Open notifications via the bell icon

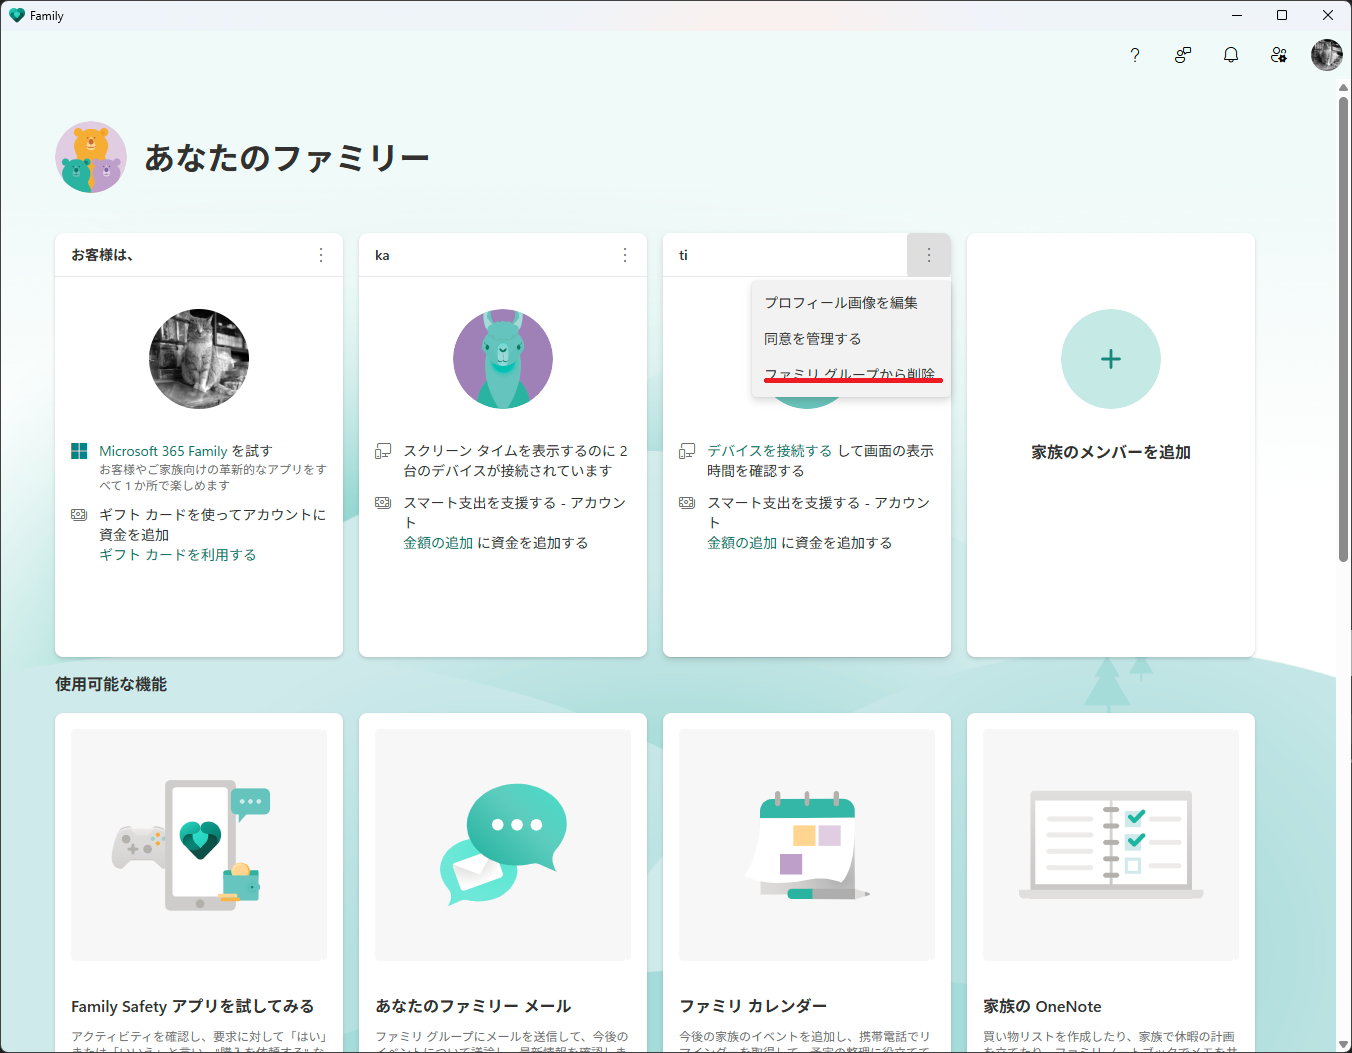(x=1231, y=55)
